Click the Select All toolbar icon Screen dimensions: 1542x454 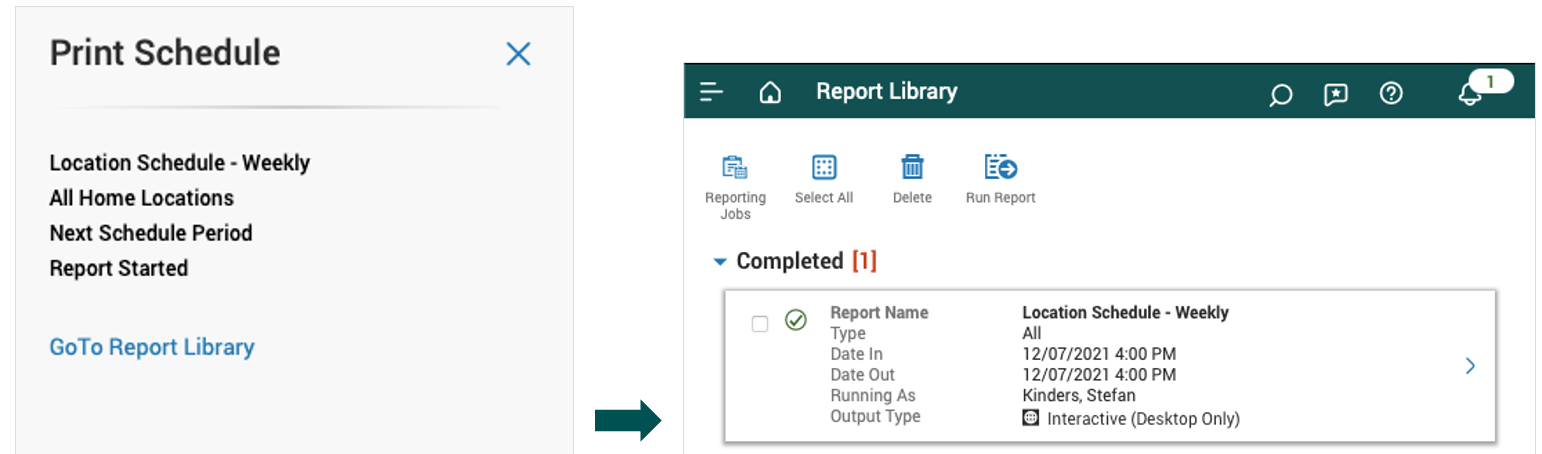pyautogui.click(x=824, y=168)
